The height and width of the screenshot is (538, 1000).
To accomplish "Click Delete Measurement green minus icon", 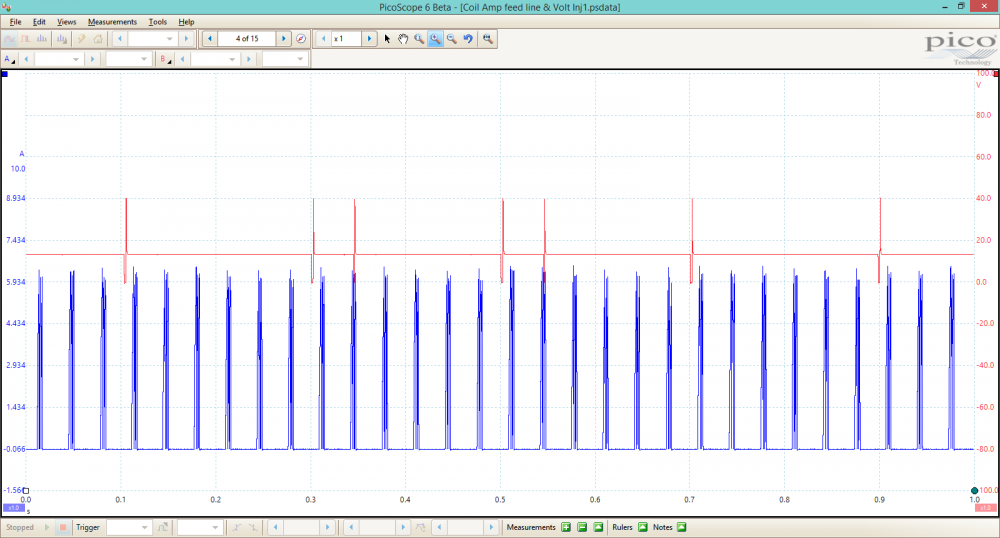I will 582,527.
